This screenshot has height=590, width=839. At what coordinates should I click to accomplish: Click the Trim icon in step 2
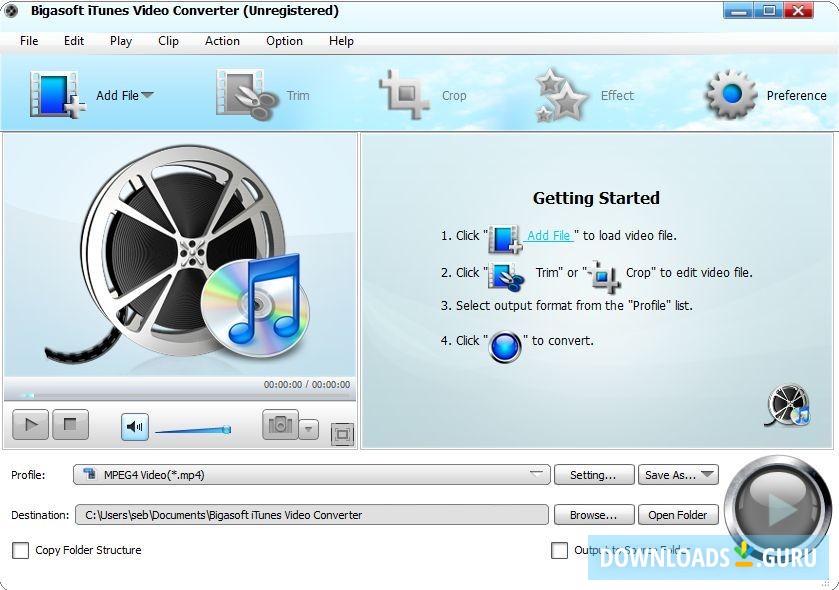coord(506,277)
